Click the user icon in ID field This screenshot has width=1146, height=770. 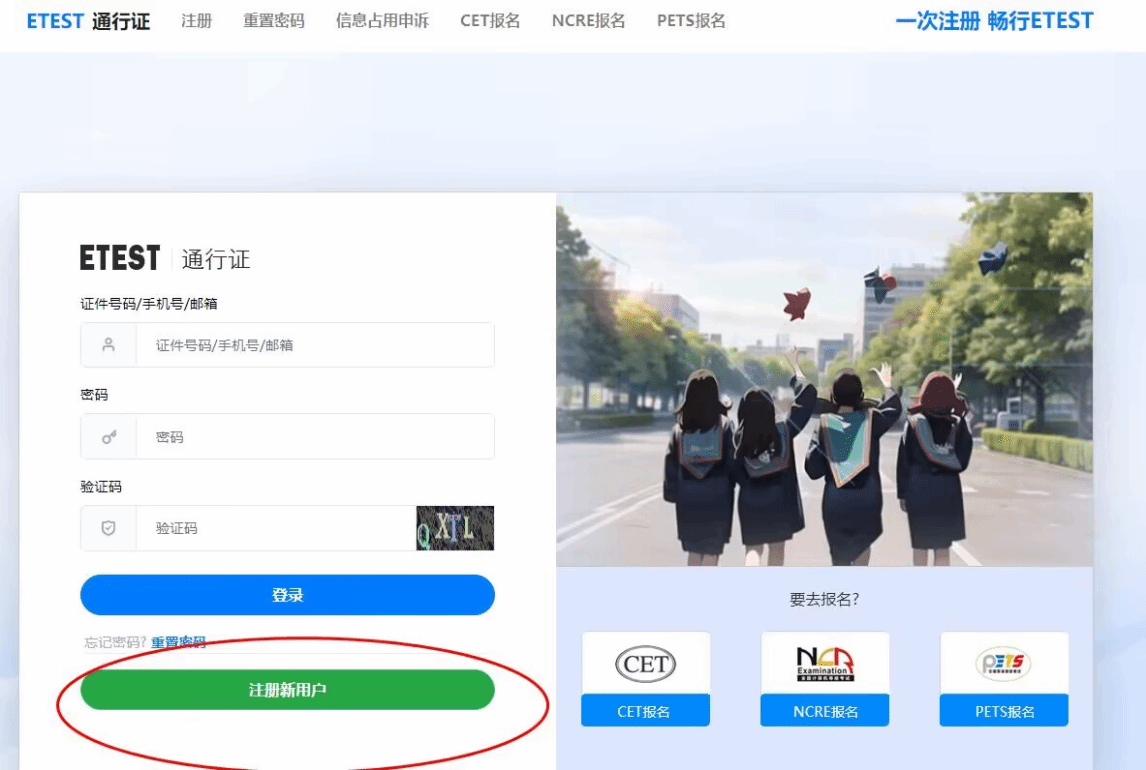tap(109, 345)
